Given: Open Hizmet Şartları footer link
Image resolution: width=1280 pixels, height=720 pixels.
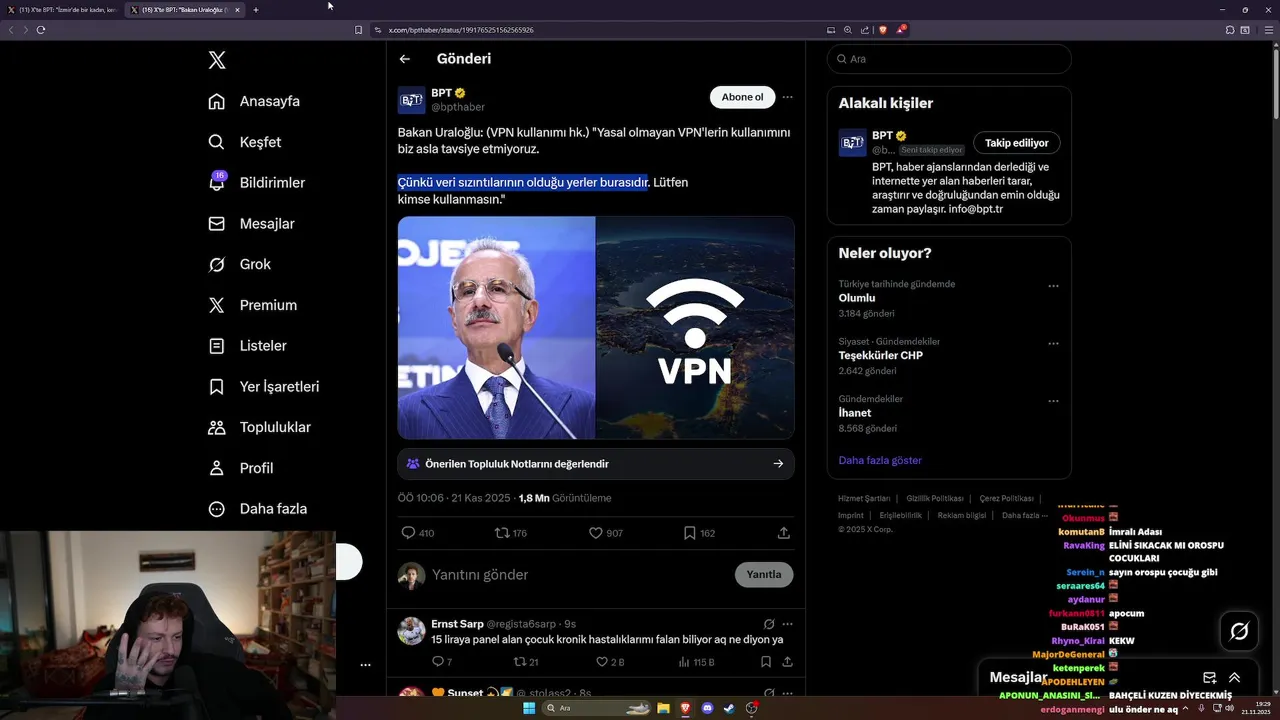Looking at the screenshot, I should click(864, 498).
